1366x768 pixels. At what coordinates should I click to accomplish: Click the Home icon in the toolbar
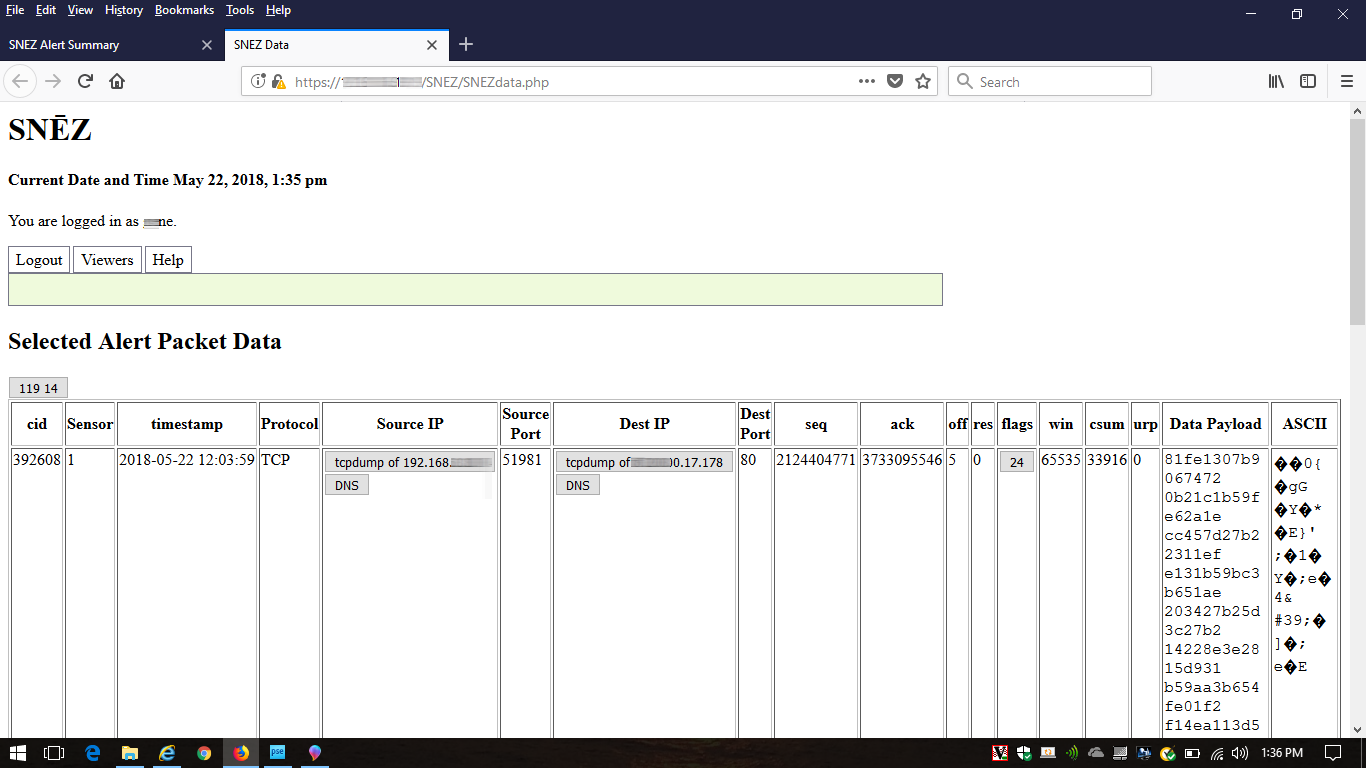coord(116,81)
